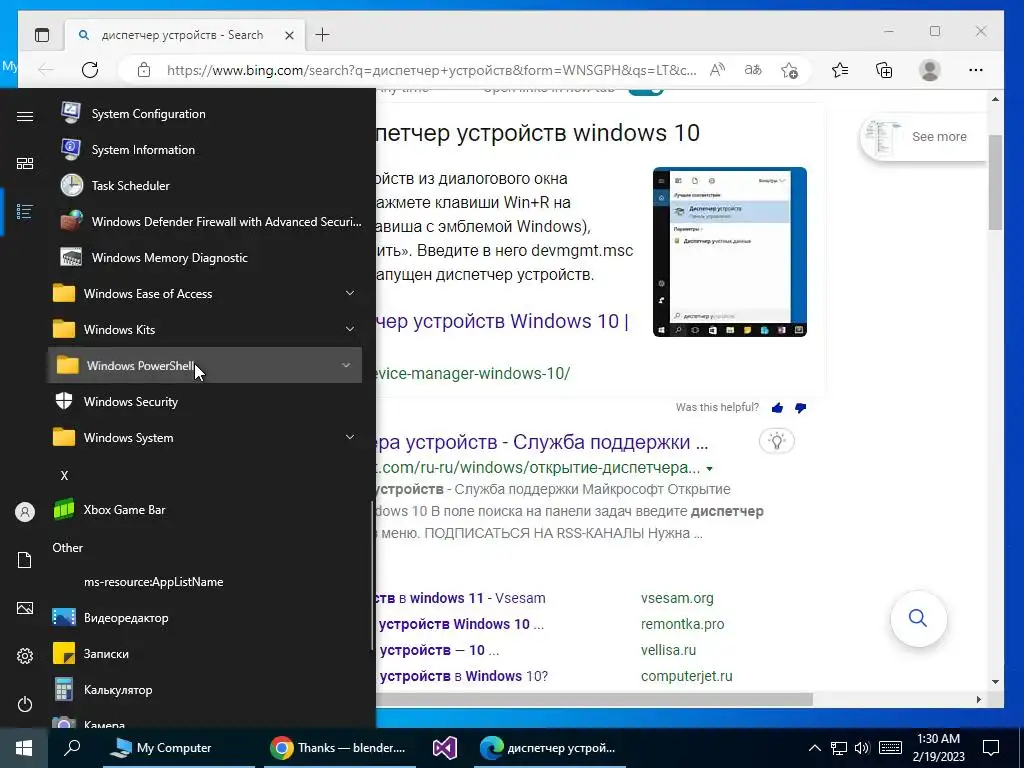Open computerjet.ru link

[686, 677]
